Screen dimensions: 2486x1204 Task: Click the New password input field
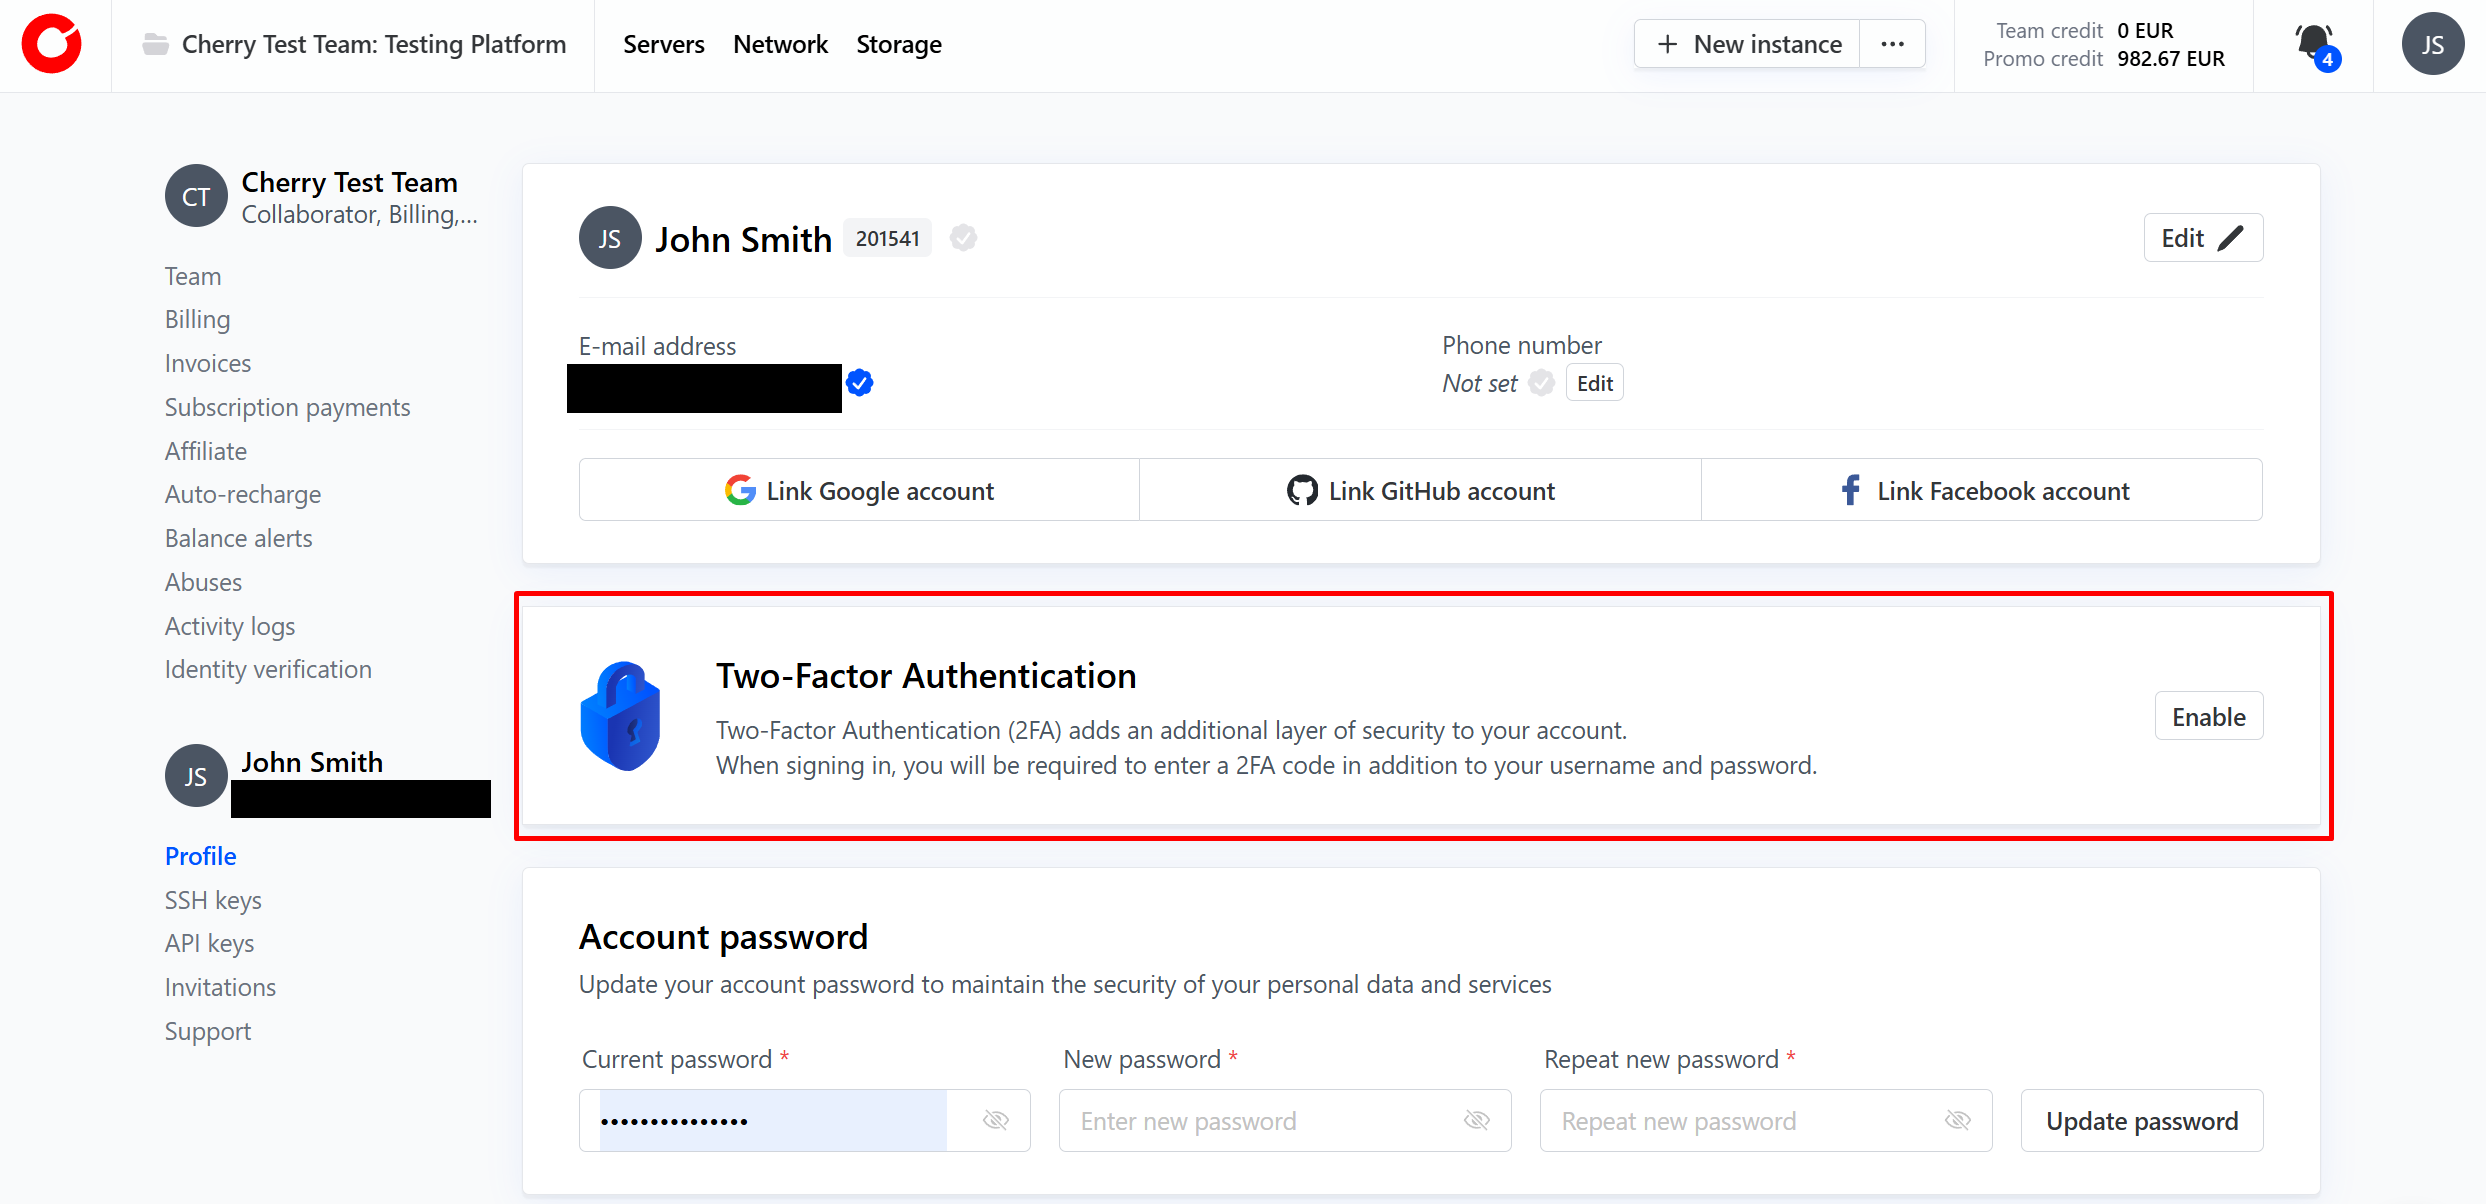pyautogui.click(x=1260, y=1120)
